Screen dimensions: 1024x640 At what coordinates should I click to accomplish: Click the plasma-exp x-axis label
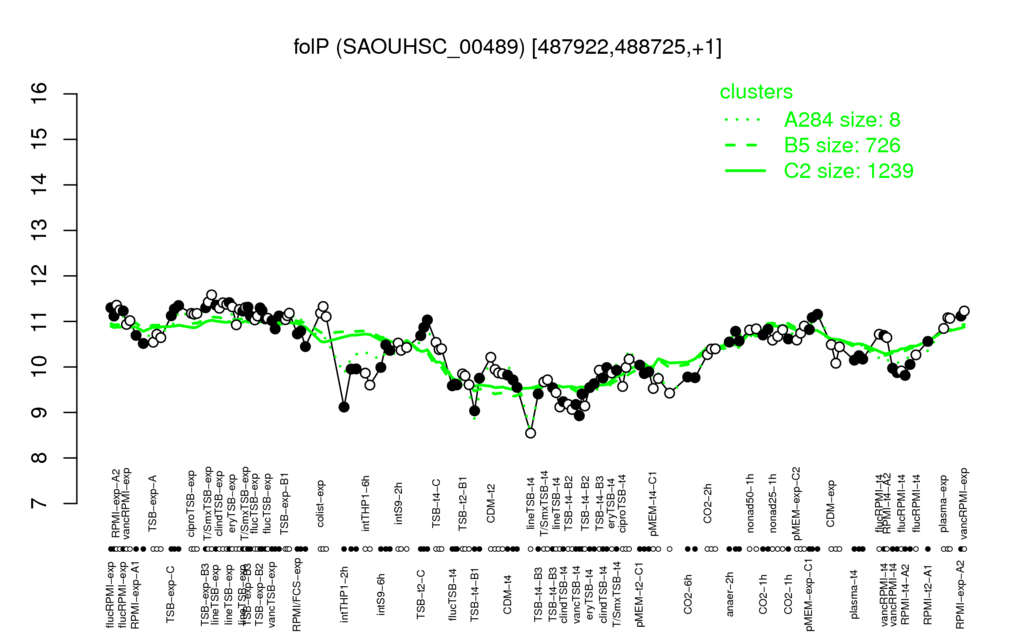click(944, 500)
